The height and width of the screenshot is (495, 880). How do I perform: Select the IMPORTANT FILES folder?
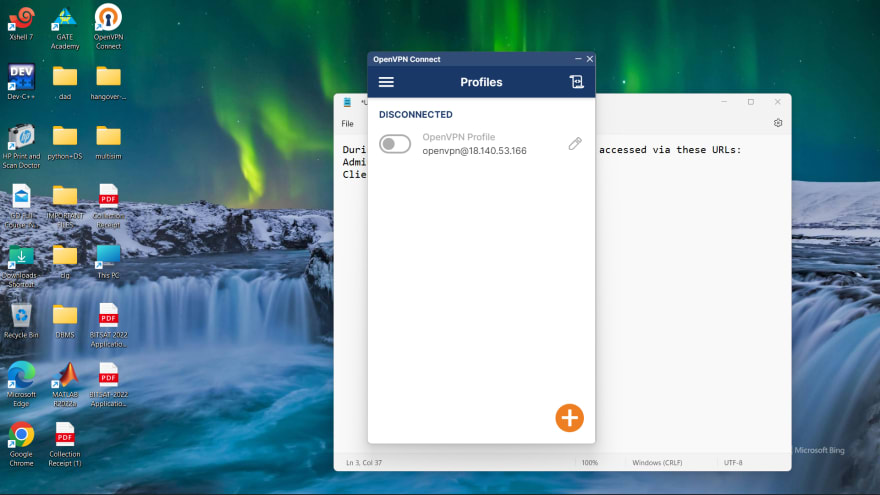(x=65, y=207)
